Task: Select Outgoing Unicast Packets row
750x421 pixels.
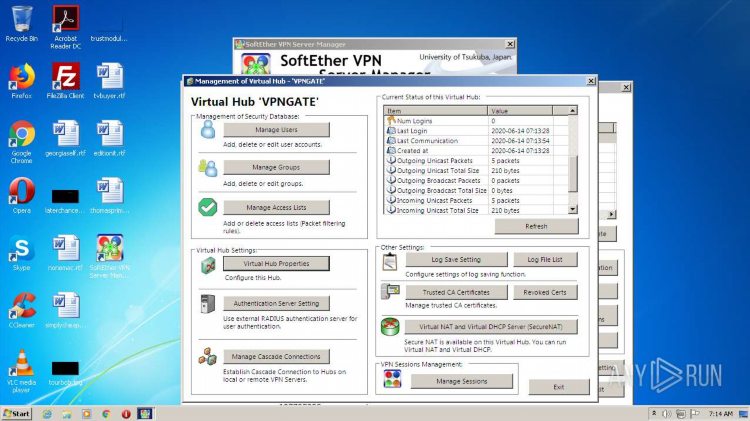Action: pyautogui.click(x=476, y=161)
